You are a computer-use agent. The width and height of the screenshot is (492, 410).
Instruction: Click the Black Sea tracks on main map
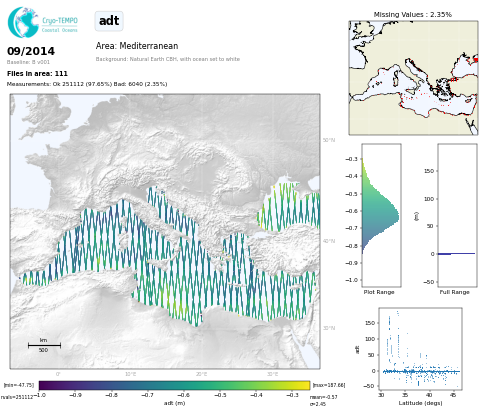coord(289,207)
